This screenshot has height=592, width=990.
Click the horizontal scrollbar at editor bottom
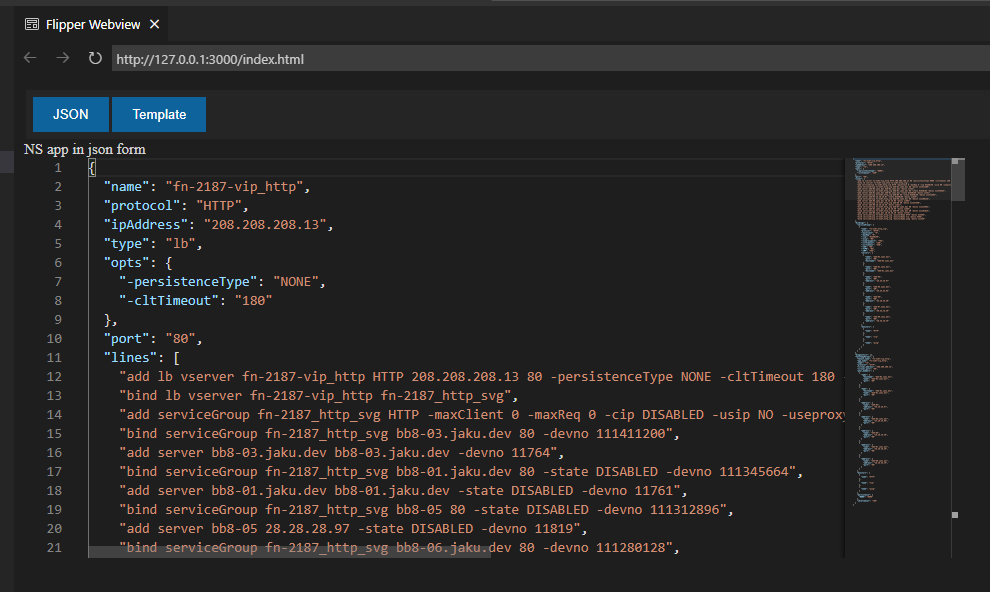coord(289,552)
